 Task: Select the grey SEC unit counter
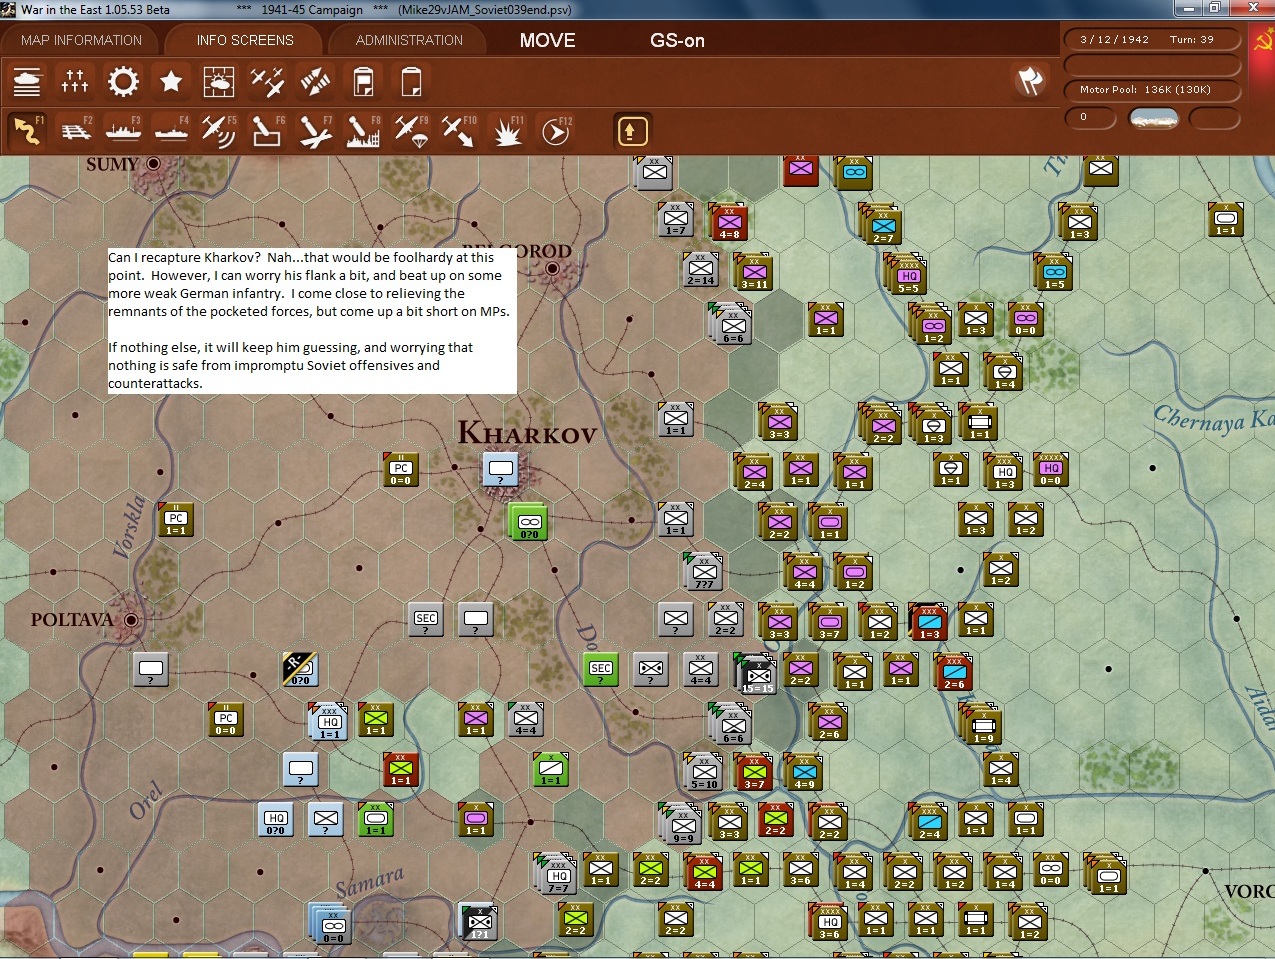tap(426, 619)
